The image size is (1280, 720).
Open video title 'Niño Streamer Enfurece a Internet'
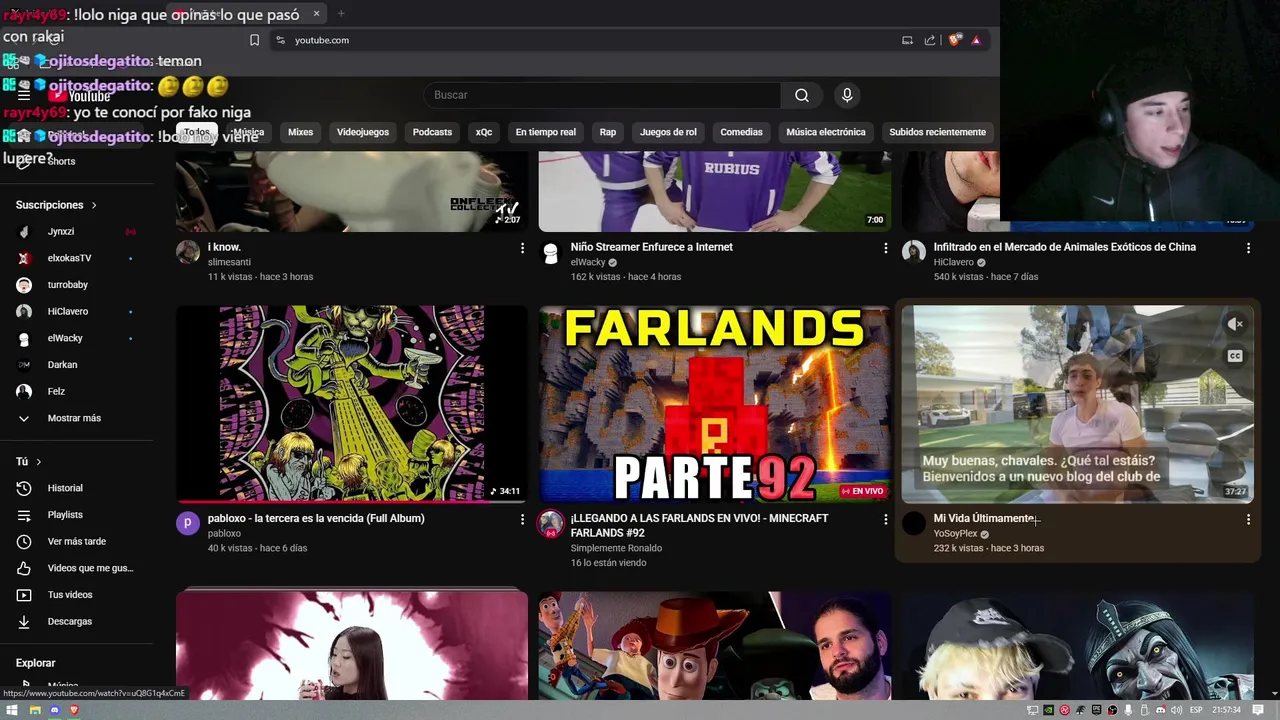(651, 247)
